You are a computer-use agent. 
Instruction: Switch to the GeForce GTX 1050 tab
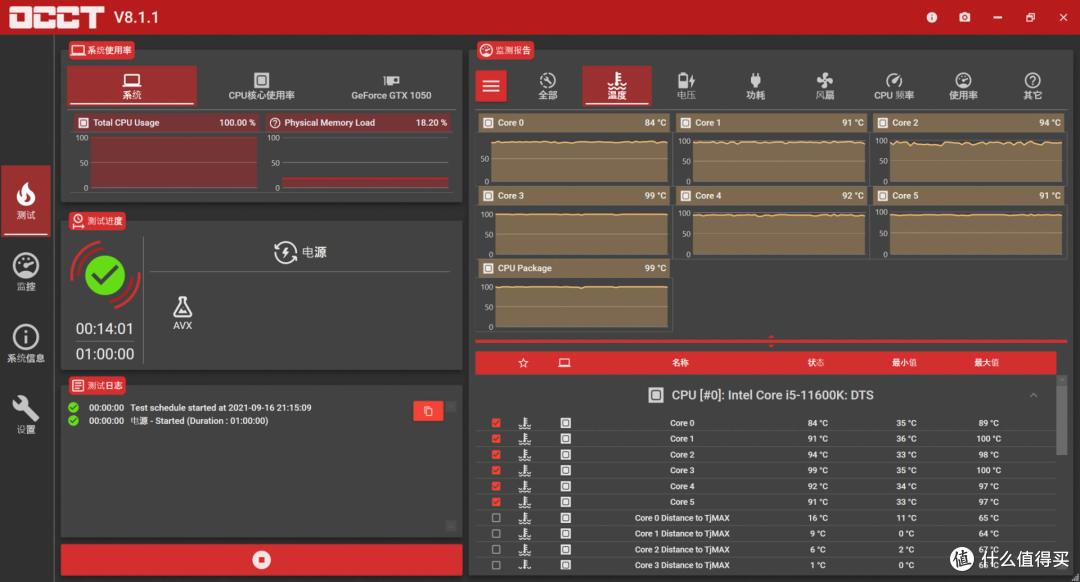(391, 86)
